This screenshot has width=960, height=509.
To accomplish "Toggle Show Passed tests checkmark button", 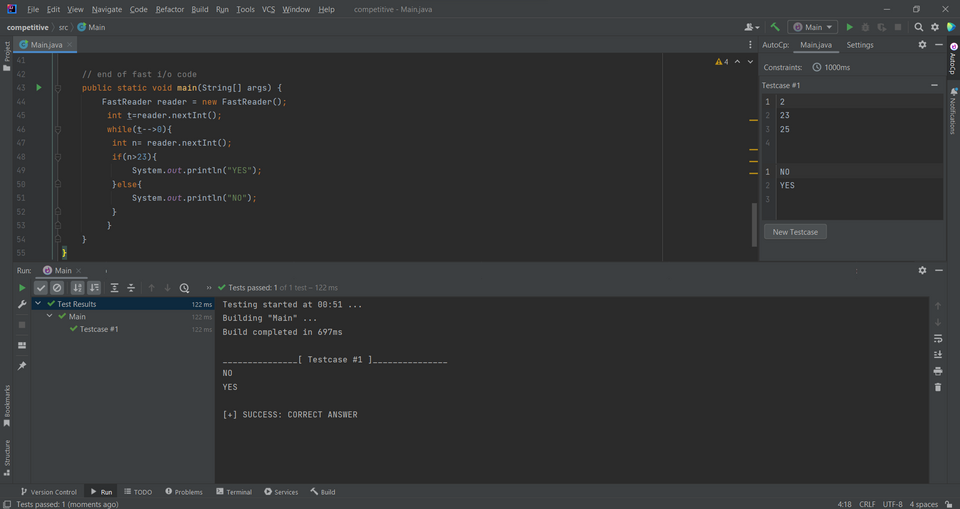I will [41, 288].
